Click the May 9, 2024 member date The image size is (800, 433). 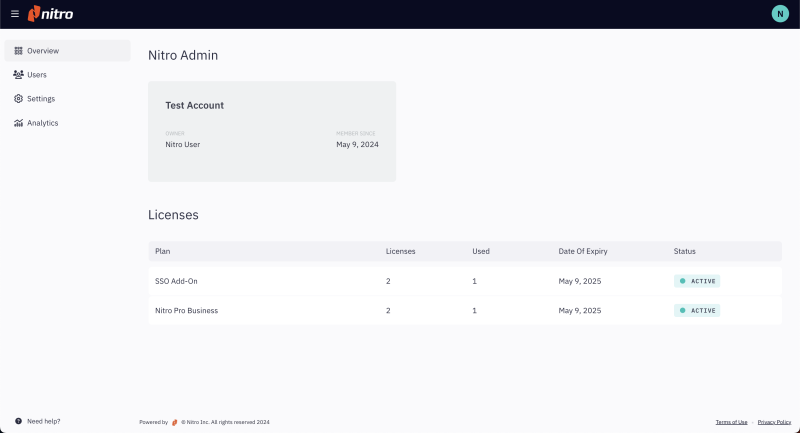tap(357, 144)
